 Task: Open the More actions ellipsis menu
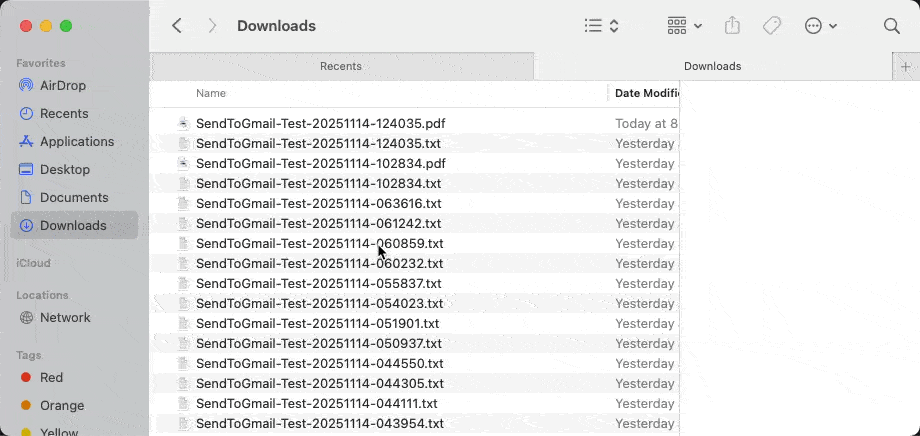(x=820, y=26)
